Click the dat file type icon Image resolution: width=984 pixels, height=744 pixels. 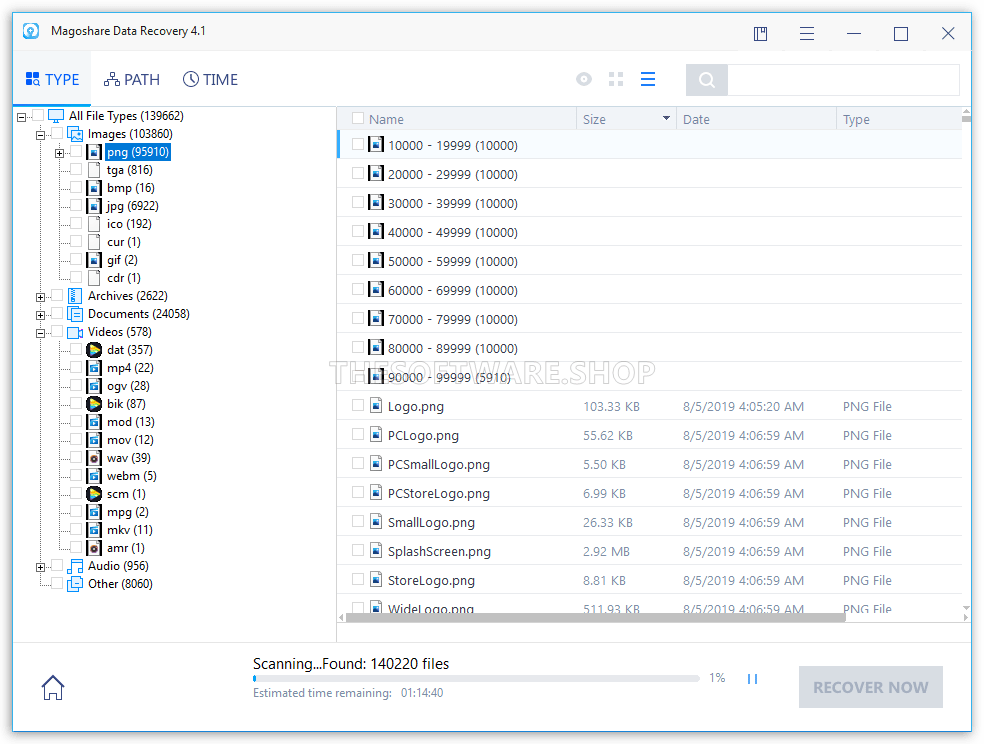(x=94, y=350)
